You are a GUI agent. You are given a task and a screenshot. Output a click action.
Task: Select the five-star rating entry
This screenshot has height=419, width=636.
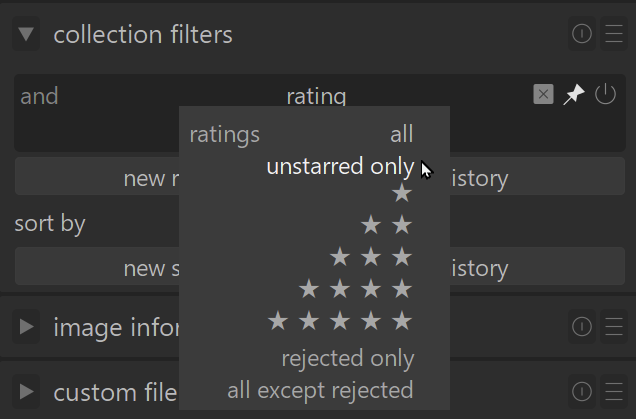(340, 322)
